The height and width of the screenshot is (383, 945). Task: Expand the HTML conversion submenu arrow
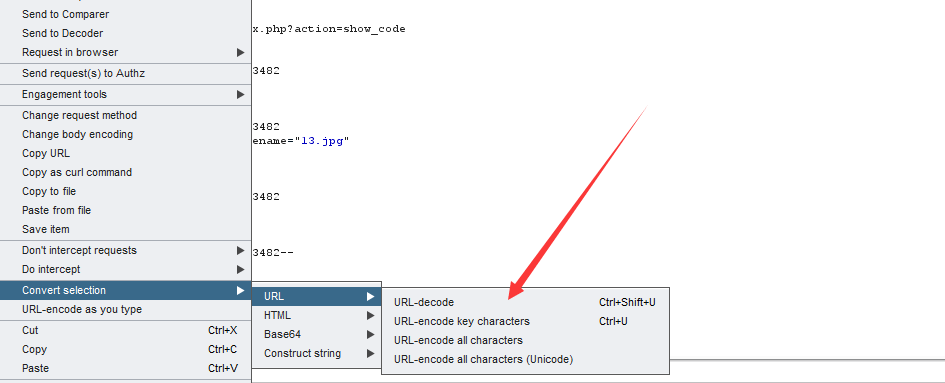[371, 315]
